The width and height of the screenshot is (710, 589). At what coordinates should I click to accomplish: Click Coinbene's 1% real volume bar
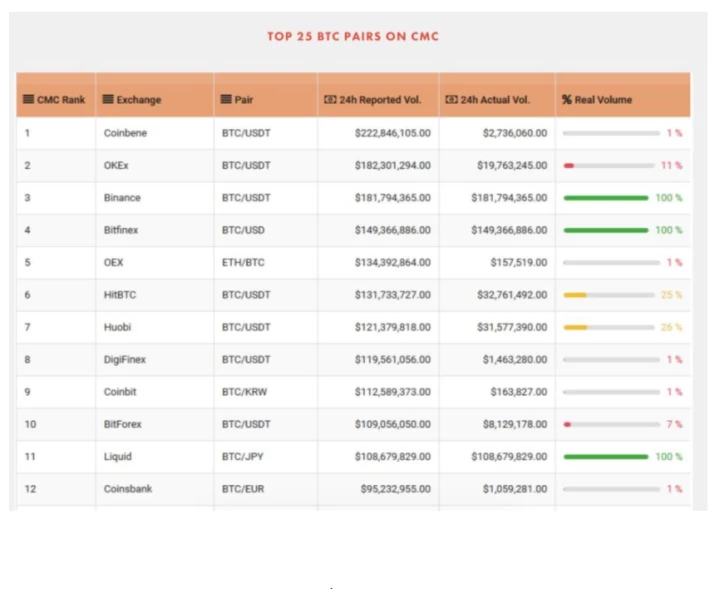coord(612,133)
